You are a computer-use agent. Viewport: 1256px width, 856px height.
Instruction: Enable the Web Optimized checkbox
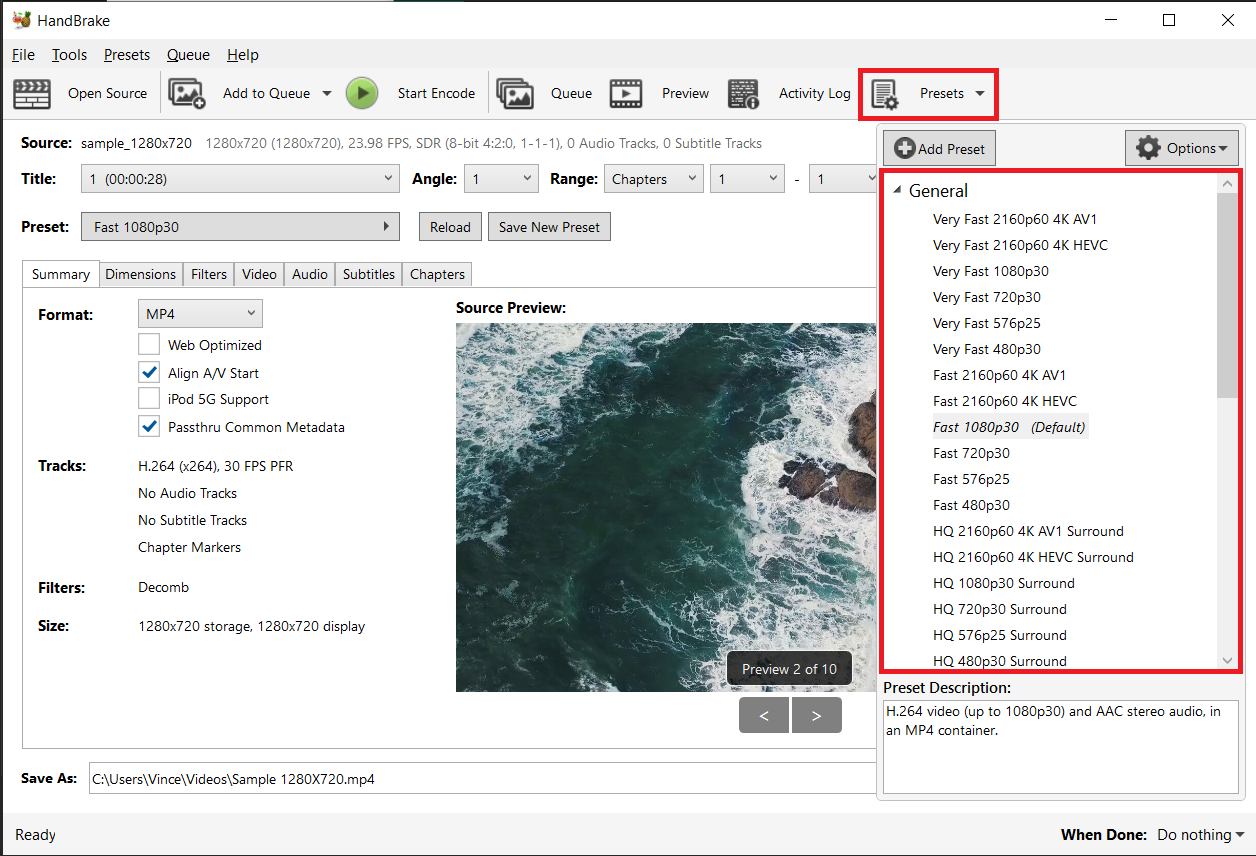149,345
